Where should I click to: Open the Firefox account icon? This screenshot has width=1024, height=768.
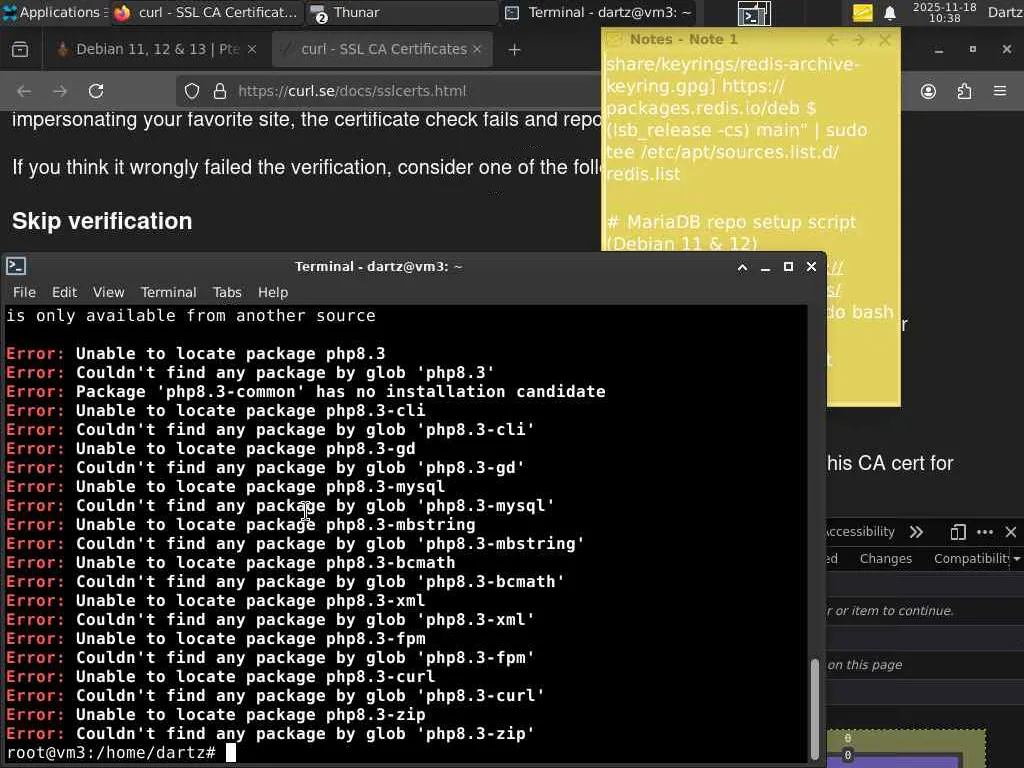928,91
